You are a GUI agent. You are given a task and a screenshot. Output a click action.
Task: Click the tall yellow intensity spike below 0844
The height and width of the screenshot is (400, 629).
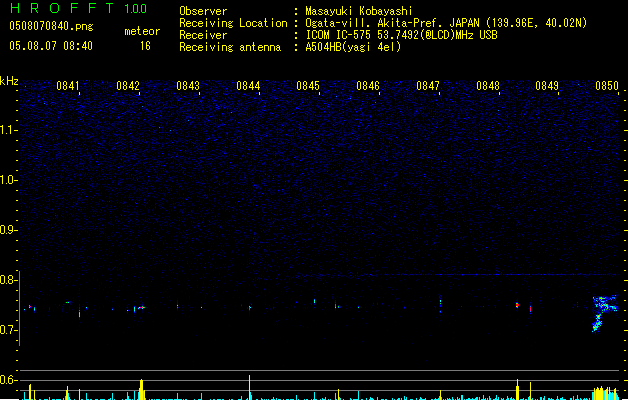click(x=250, y=387)
